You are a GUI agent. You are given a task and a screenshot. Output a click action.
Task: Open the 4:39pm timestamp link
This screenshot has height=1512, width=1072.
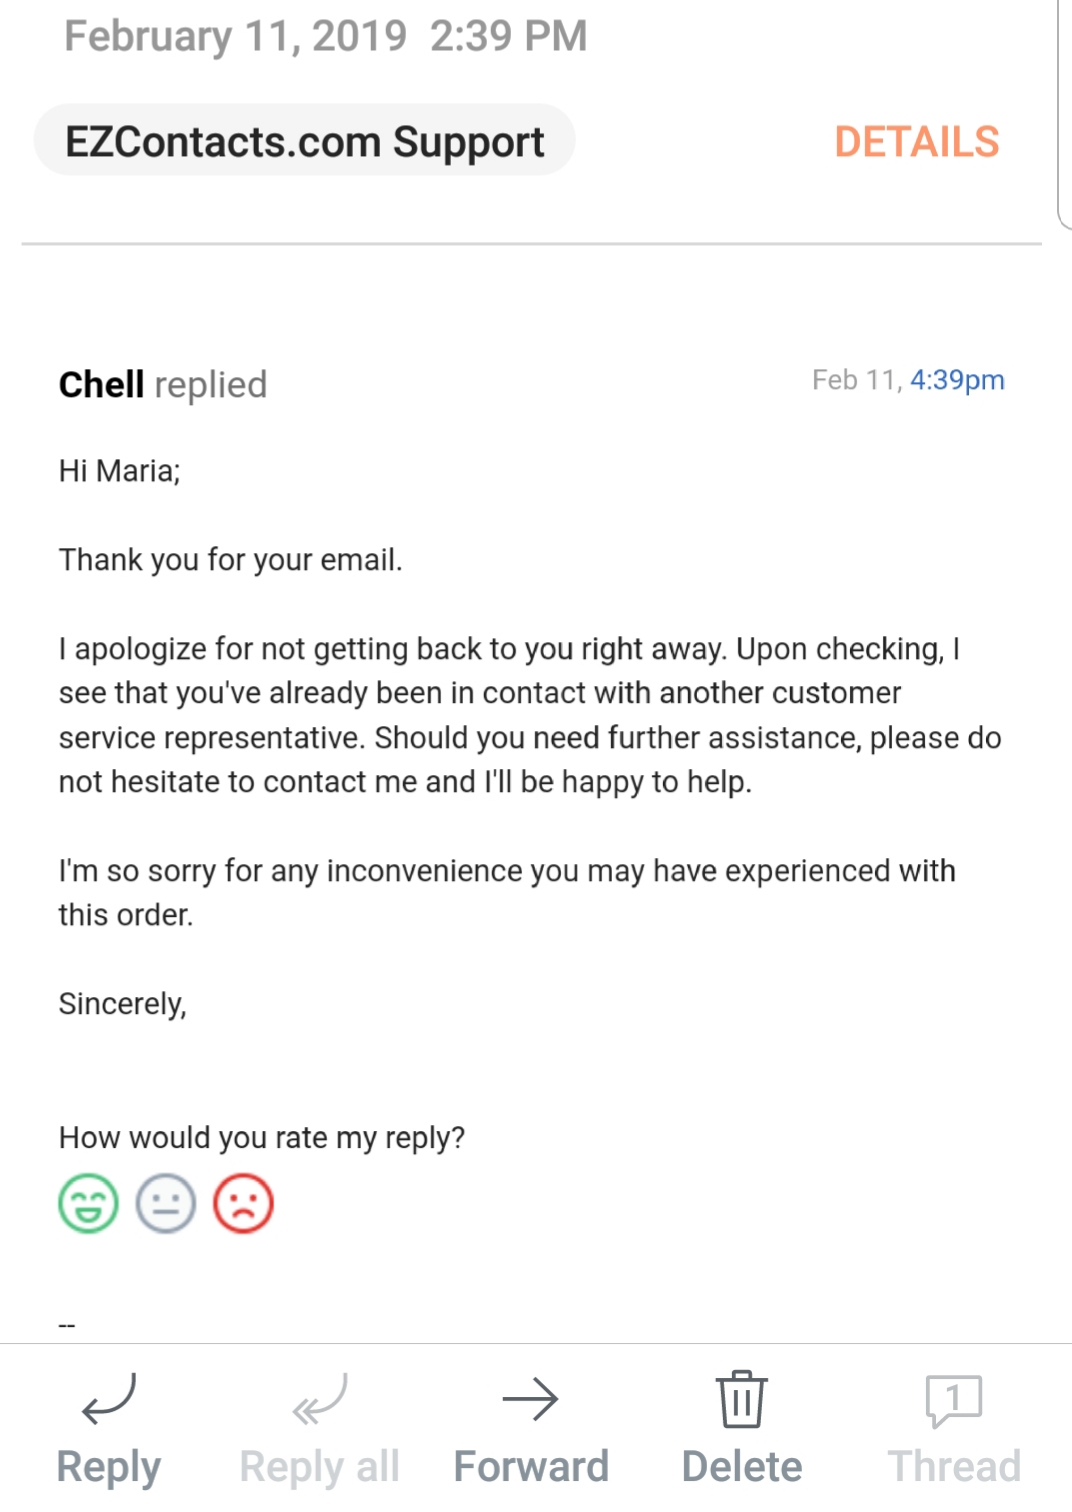[956, 380]
